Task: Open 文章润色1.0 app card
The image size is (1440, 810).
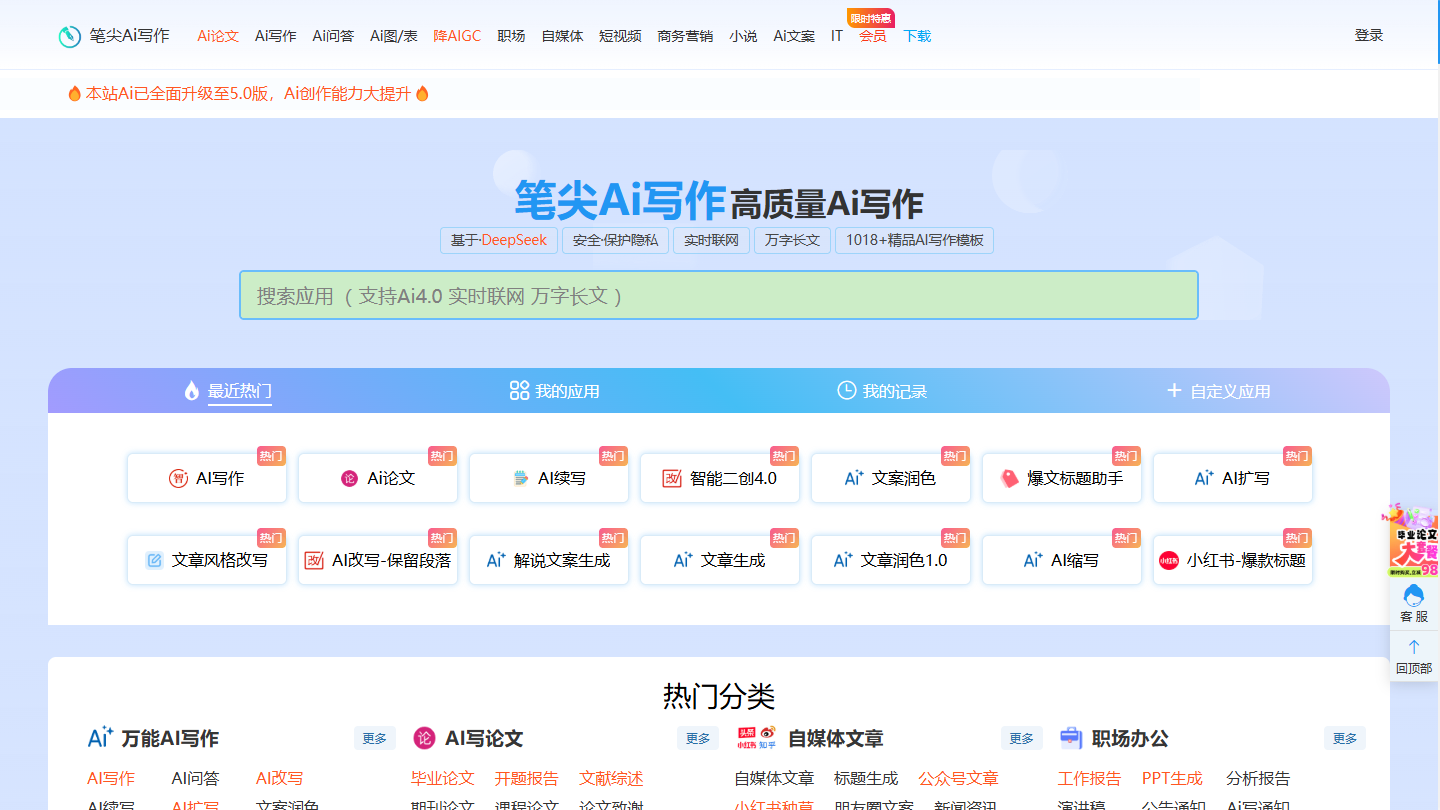Action: point(891,560)
